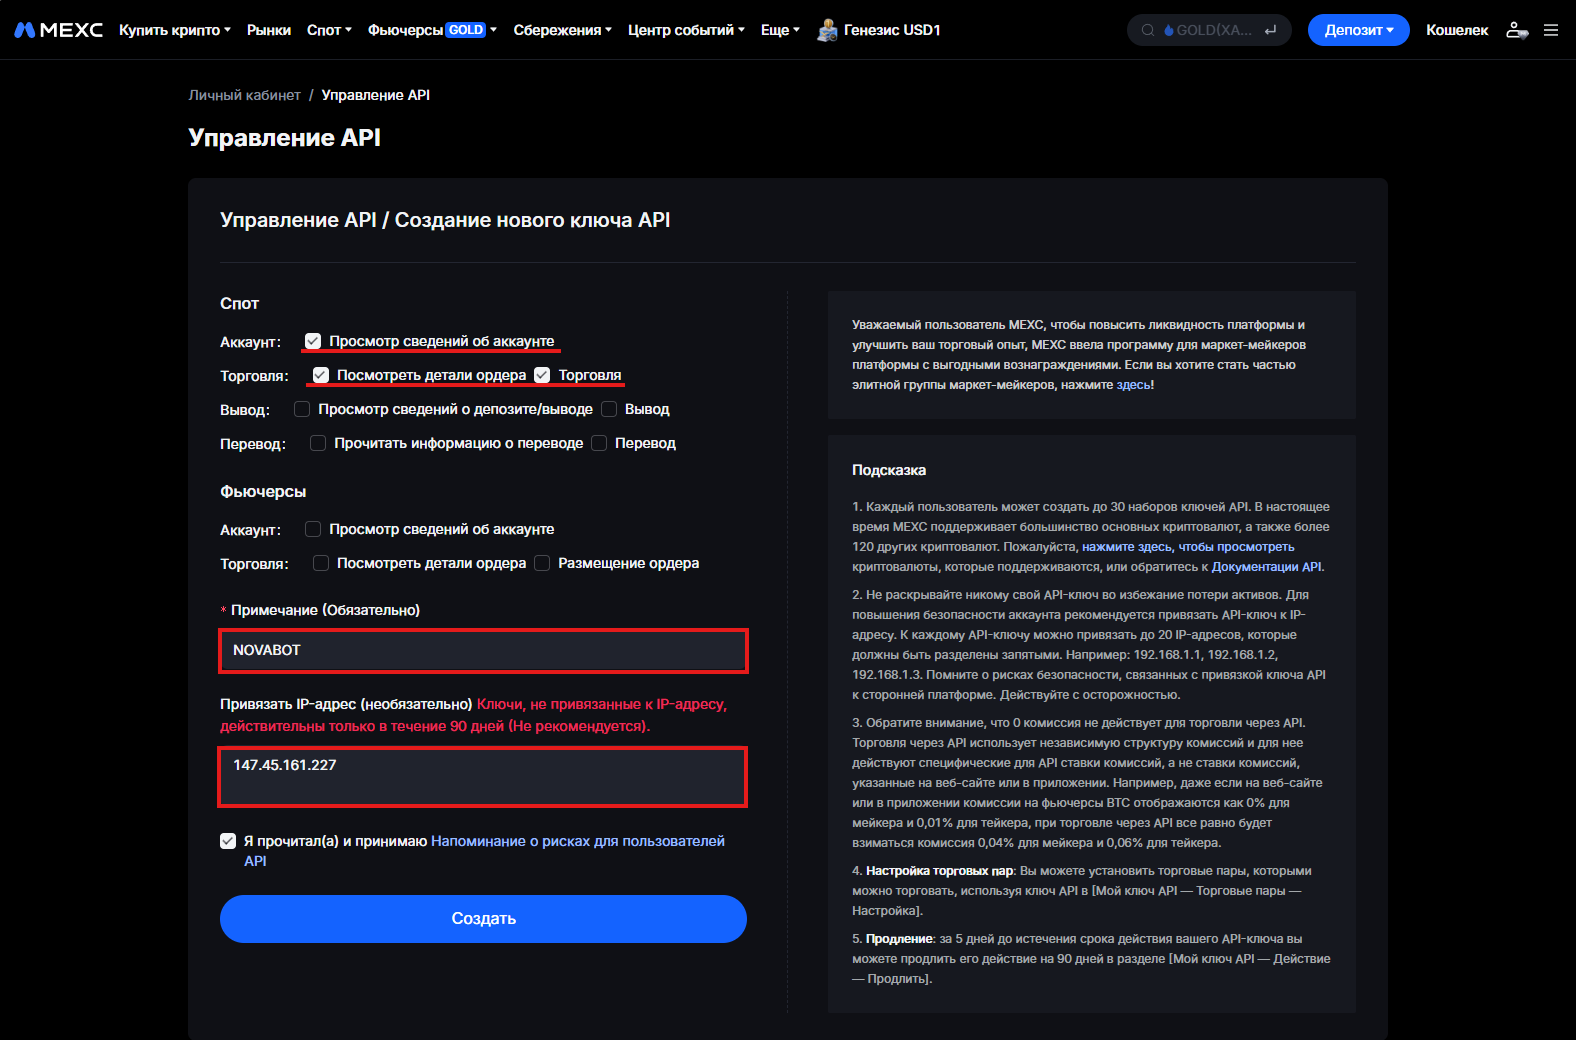
Task: Click the 'Настройка торговых пар' hint text
Action: tap(940, 871)
